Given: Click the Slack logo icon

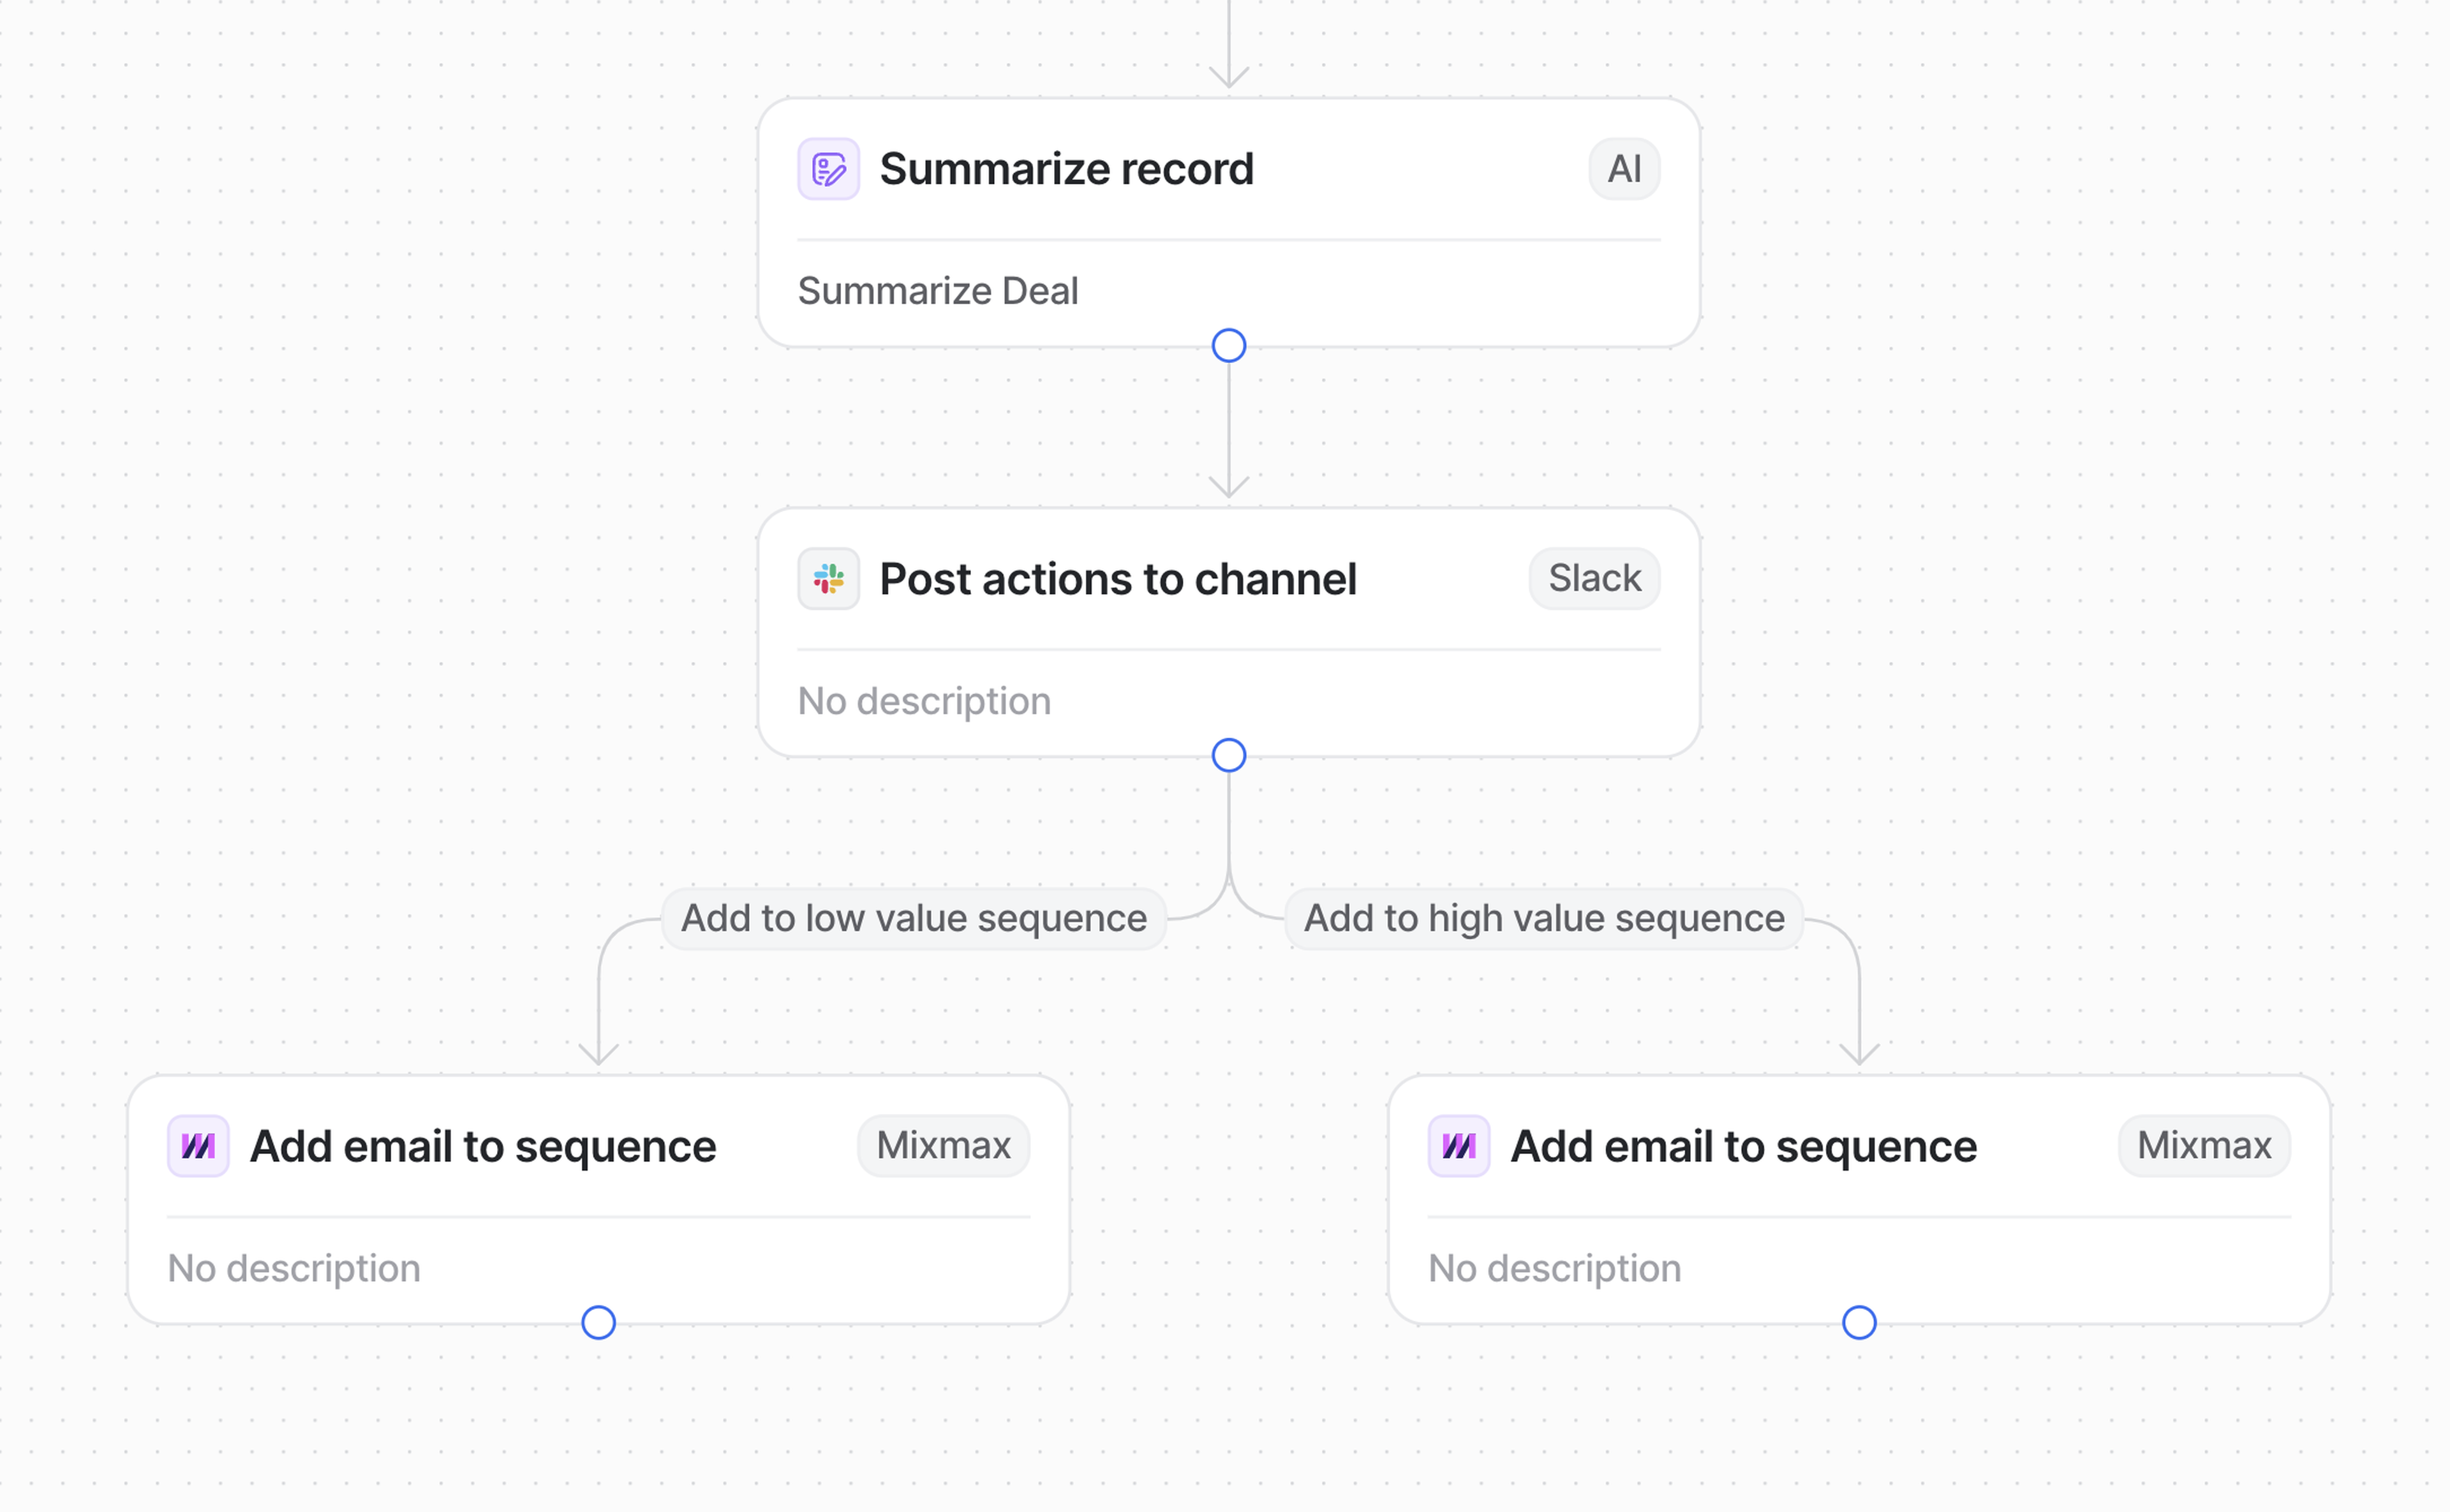Looking at the screenshot, I should (828, 578).
